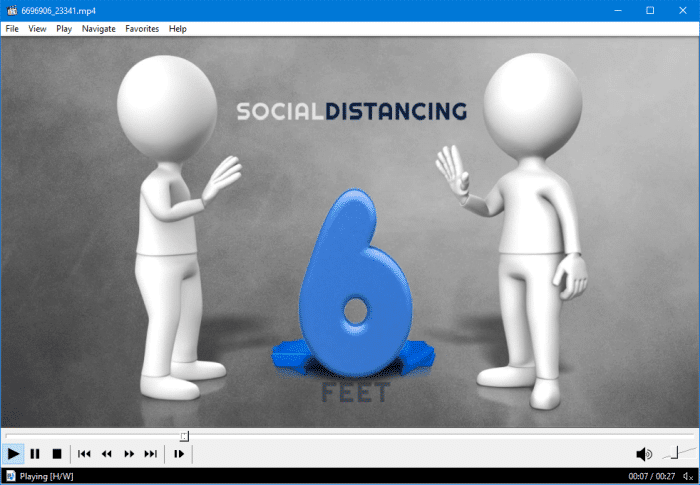This screenshot has width=700, height=485.
Task: Skip to the previous file
Action: tap(85, 454)
